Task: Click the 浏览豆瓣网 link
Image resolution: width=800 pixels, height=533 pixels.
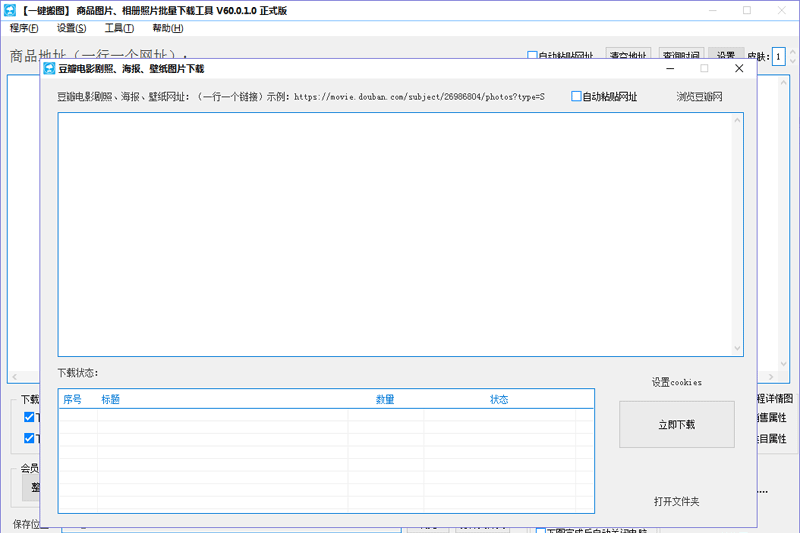Action: point(699,97)
